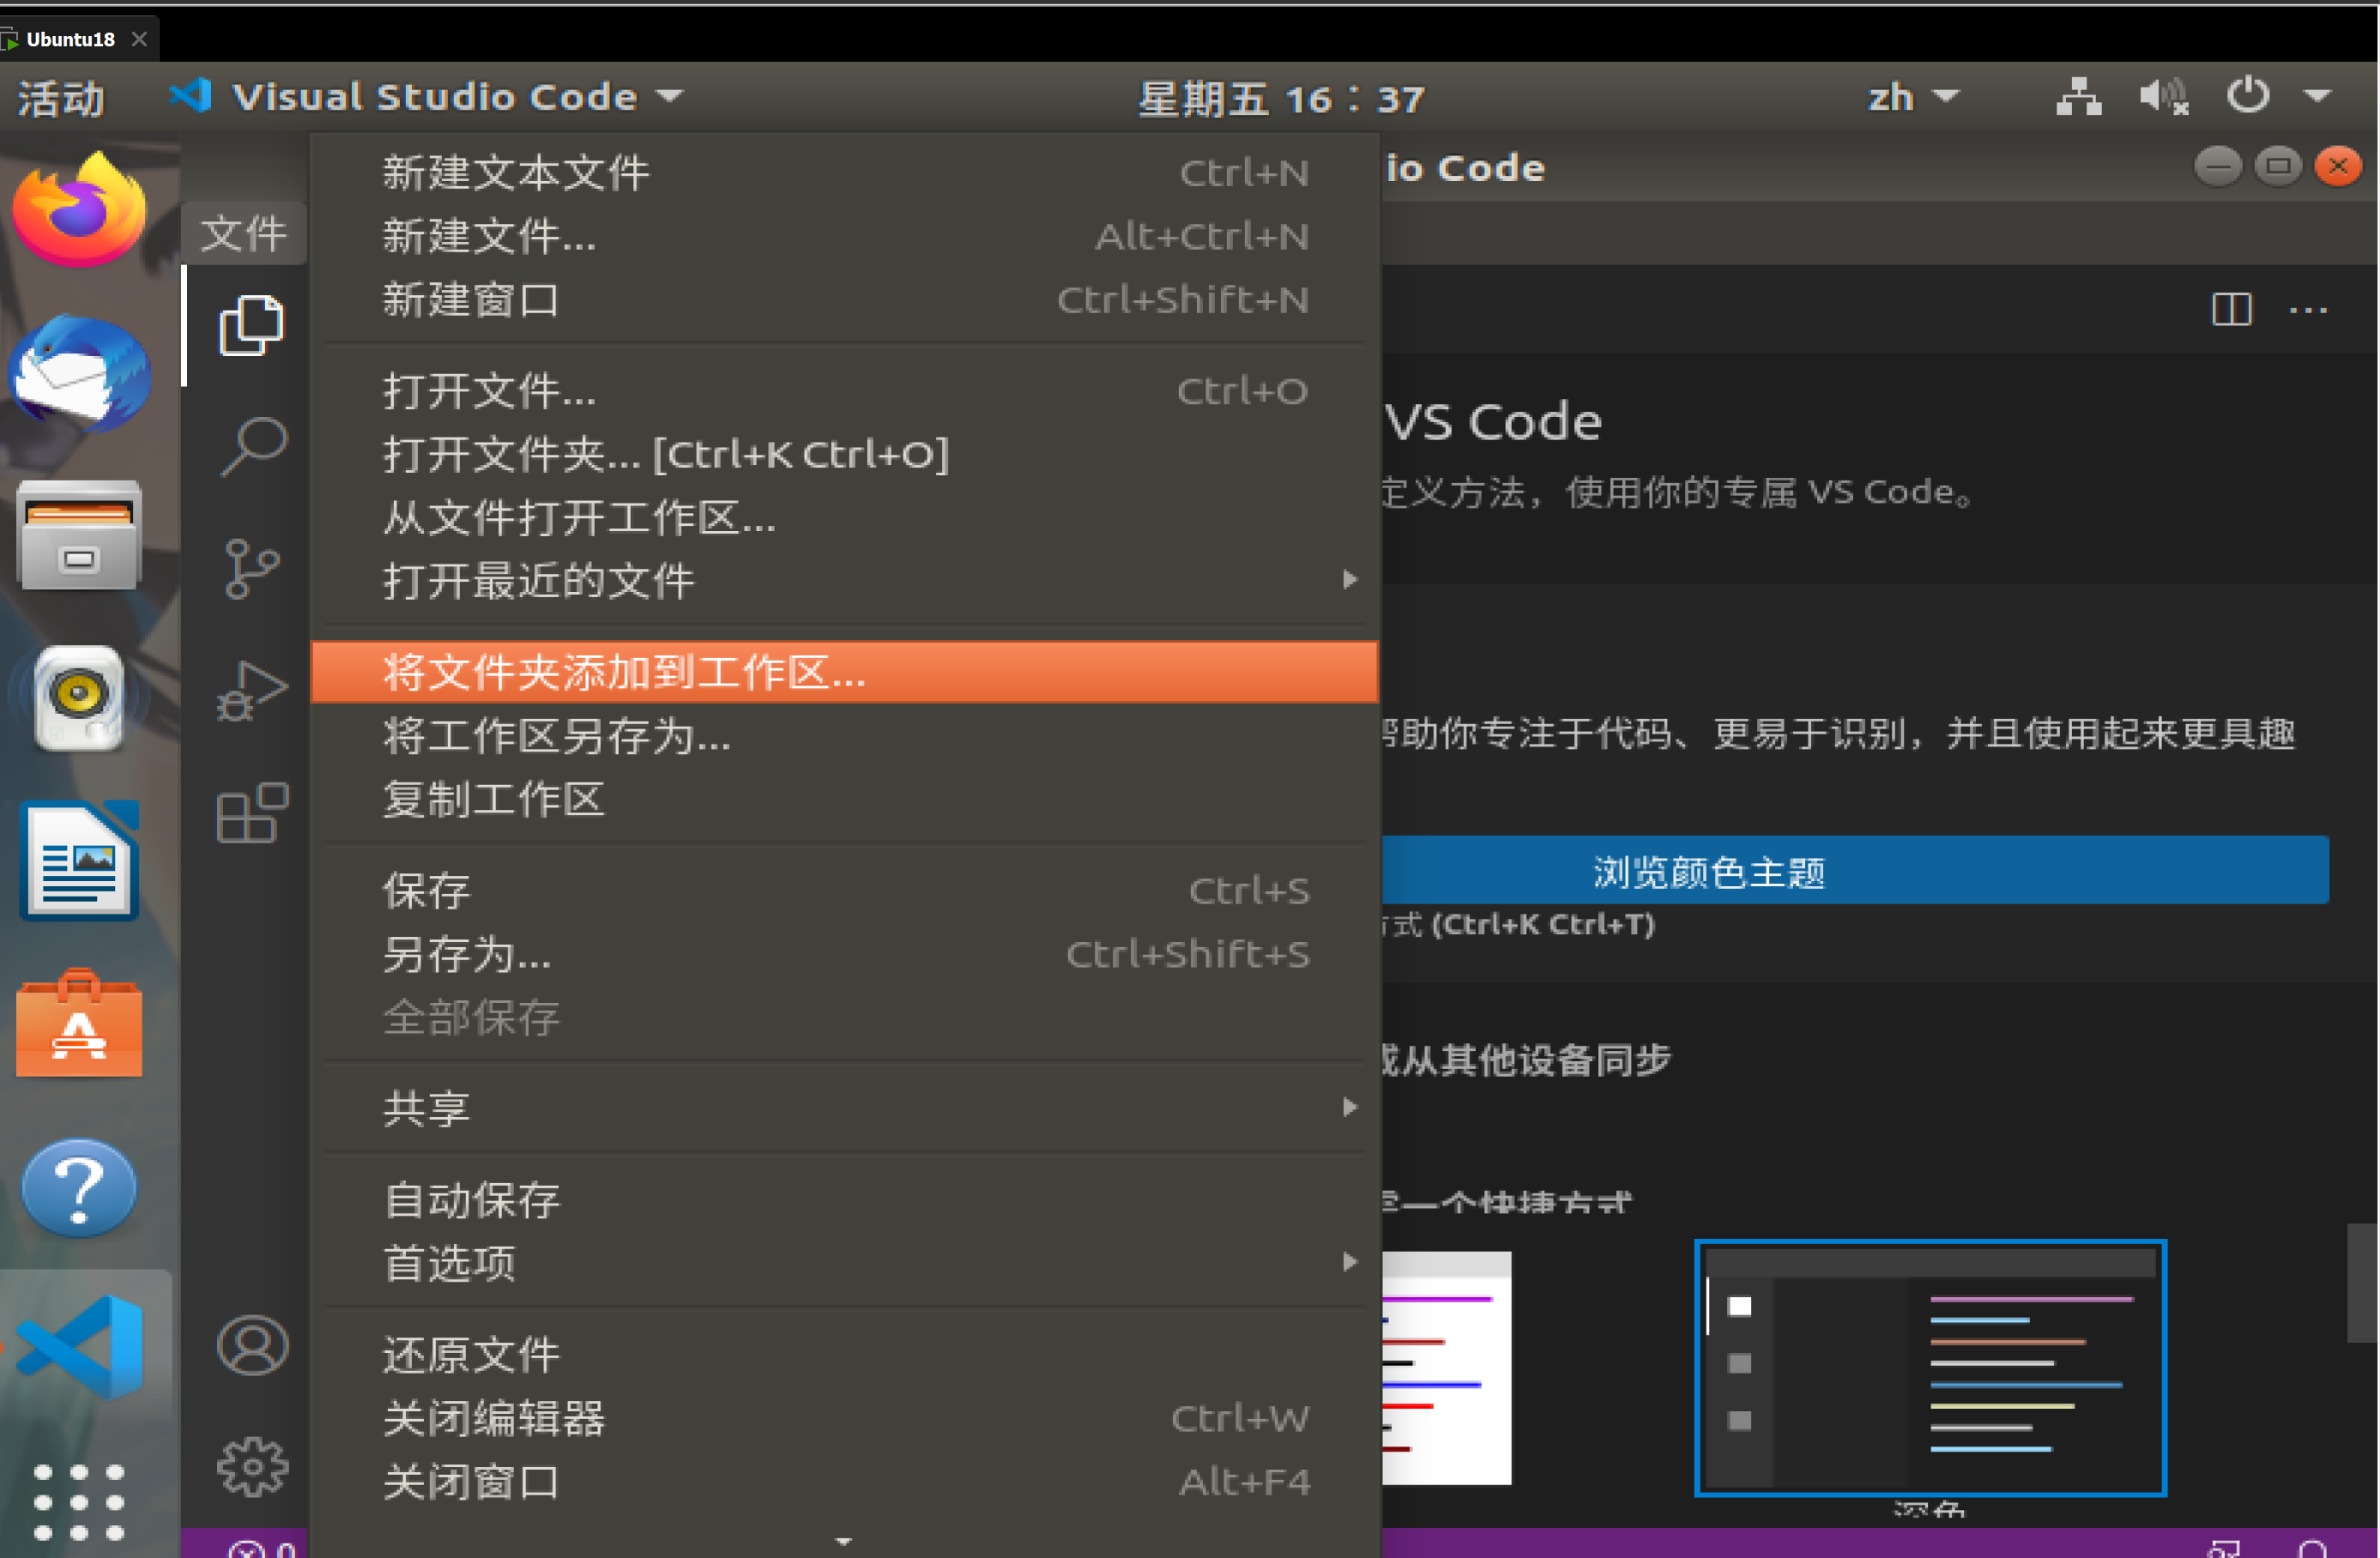Click the power icon in top bar
The height and width of the screenshot is (1558, 2380).
2248,96
